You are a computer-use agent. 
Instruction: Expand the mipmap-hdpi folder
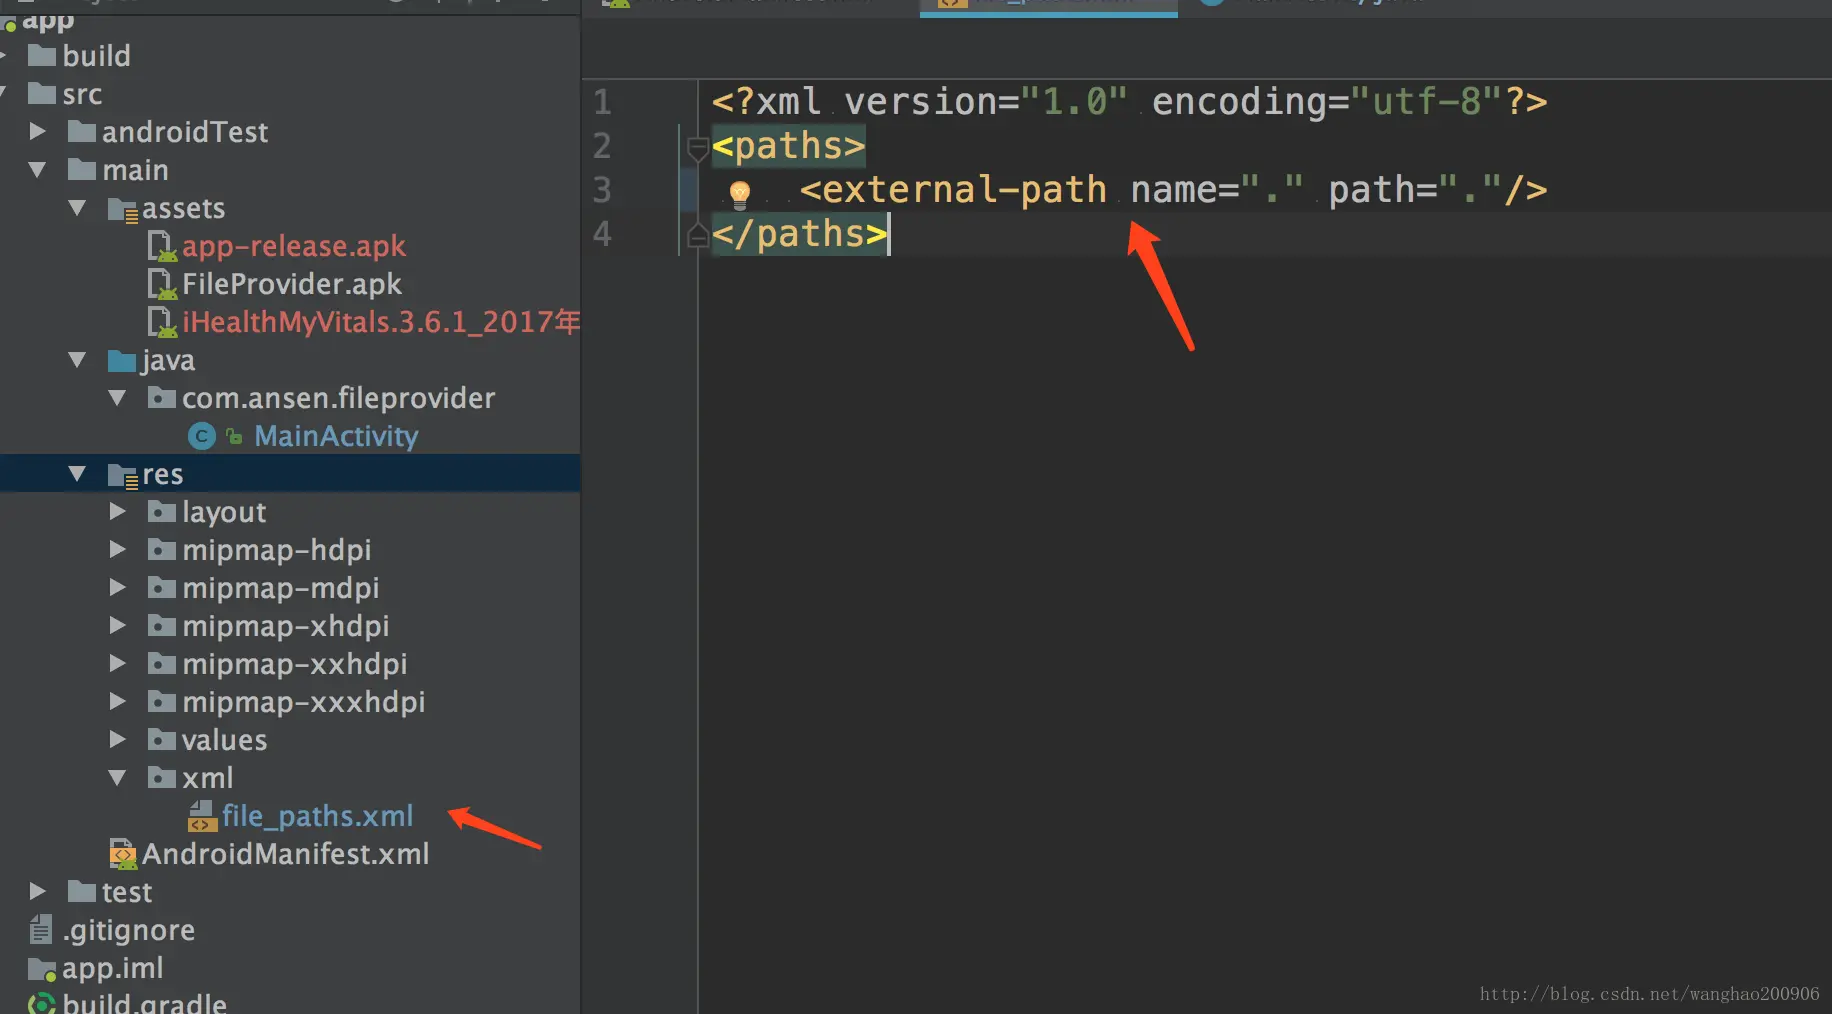117,549
